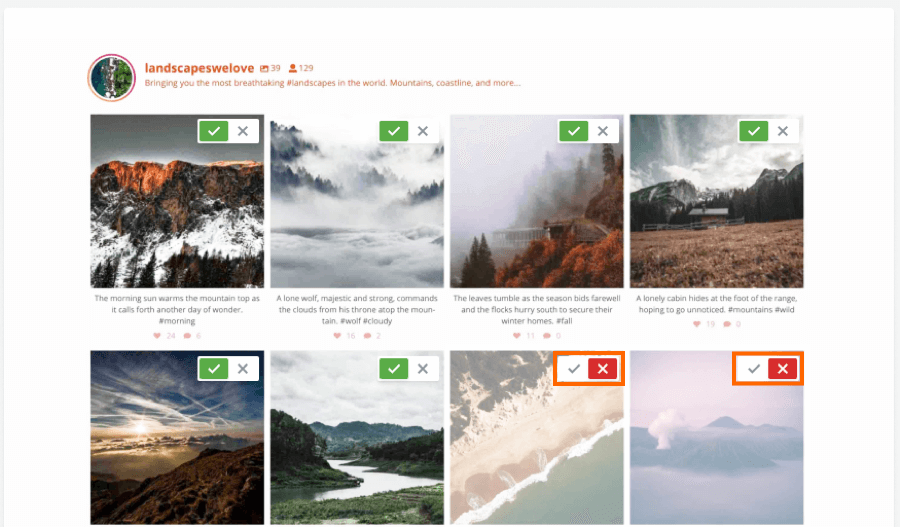The width and height of the screenshot is (900, 527).
Task: Approve the beach aerial photo with checkmark
Action: tap(573, 369)
